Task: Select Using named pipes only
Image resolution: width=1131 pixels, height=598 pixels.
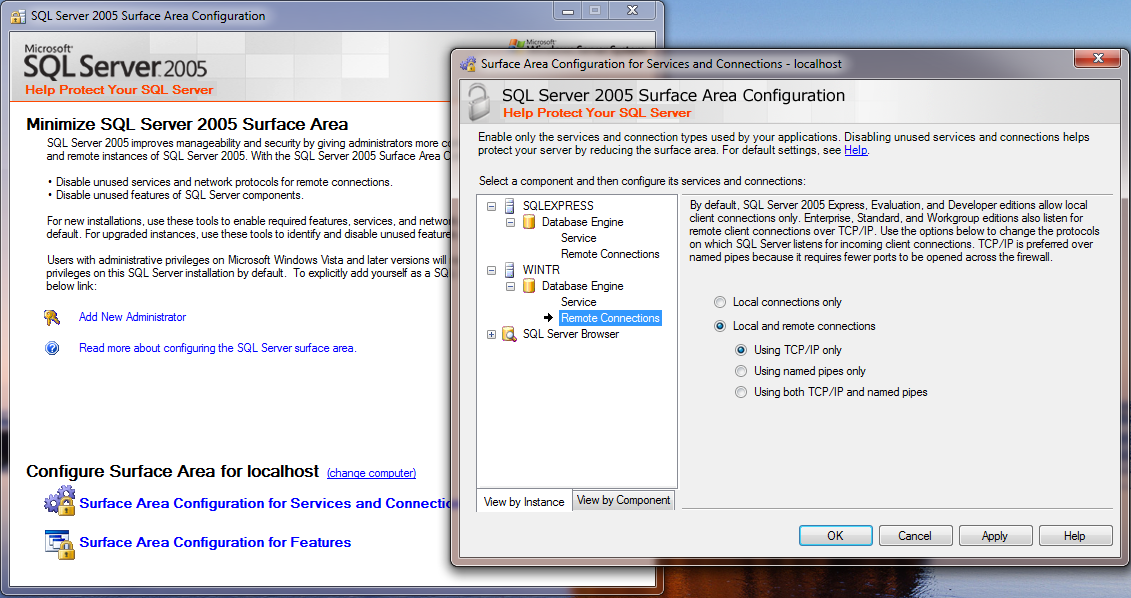Action: point(741,371)
